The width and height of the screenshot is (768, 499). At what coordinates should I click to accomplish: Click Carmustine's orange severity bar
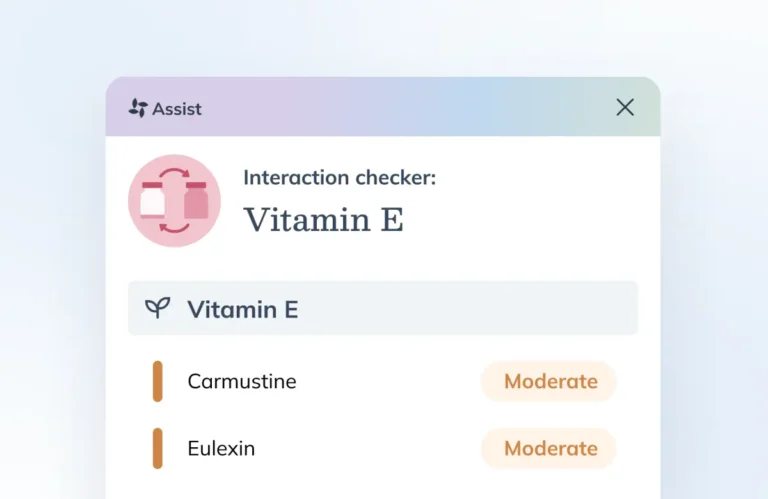157,381
